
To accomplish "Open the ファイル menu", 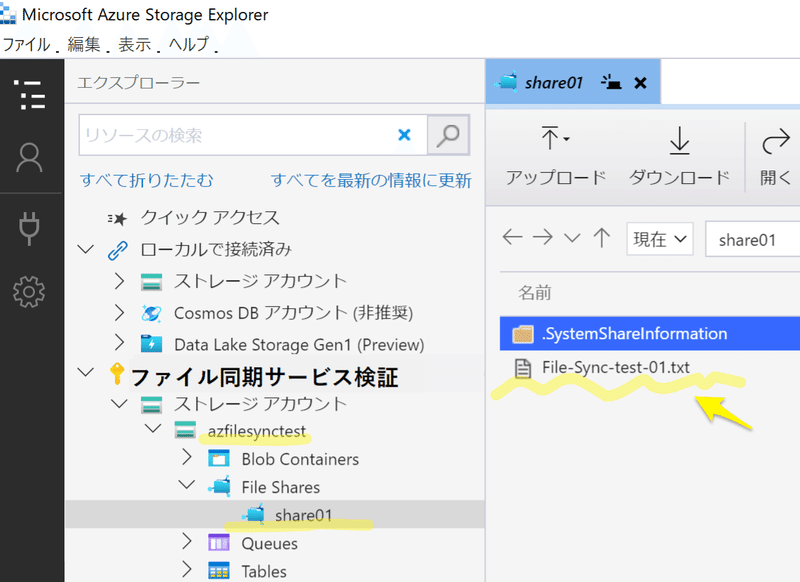I will 27,44.
